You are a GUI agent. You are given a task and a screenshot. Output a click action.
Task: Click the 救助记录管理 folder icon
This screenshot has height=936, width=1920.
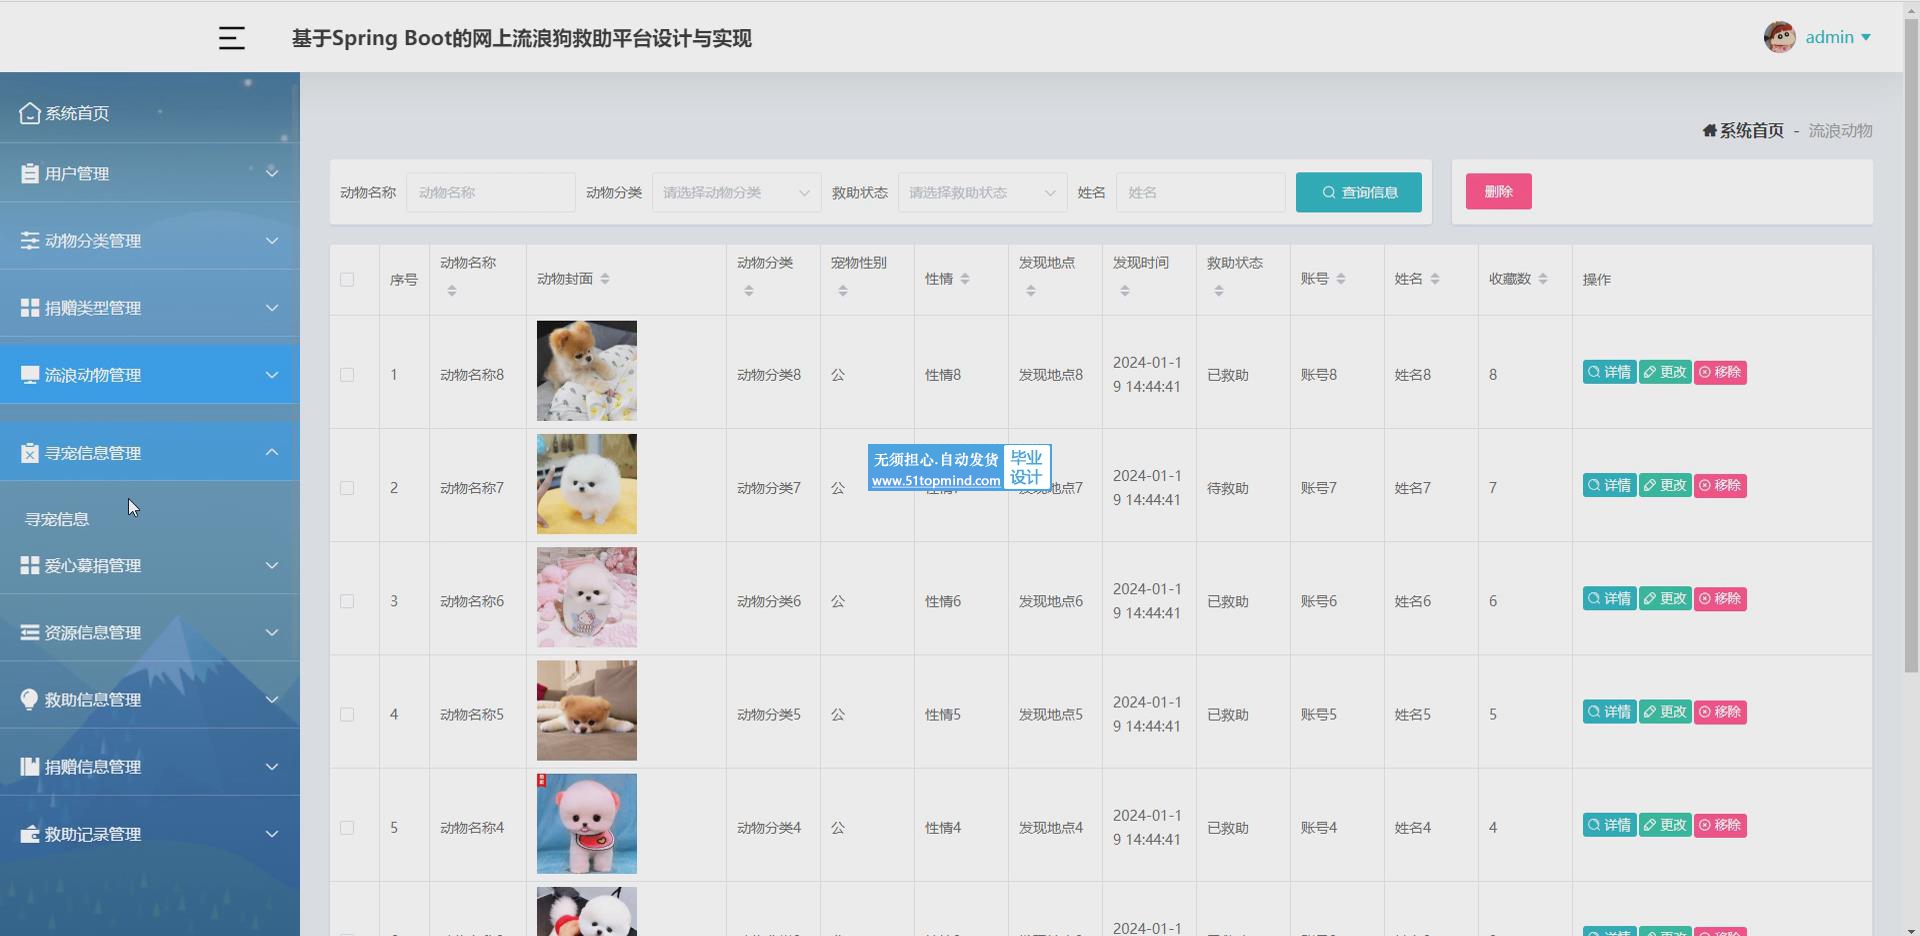click(x=30, y=833)
